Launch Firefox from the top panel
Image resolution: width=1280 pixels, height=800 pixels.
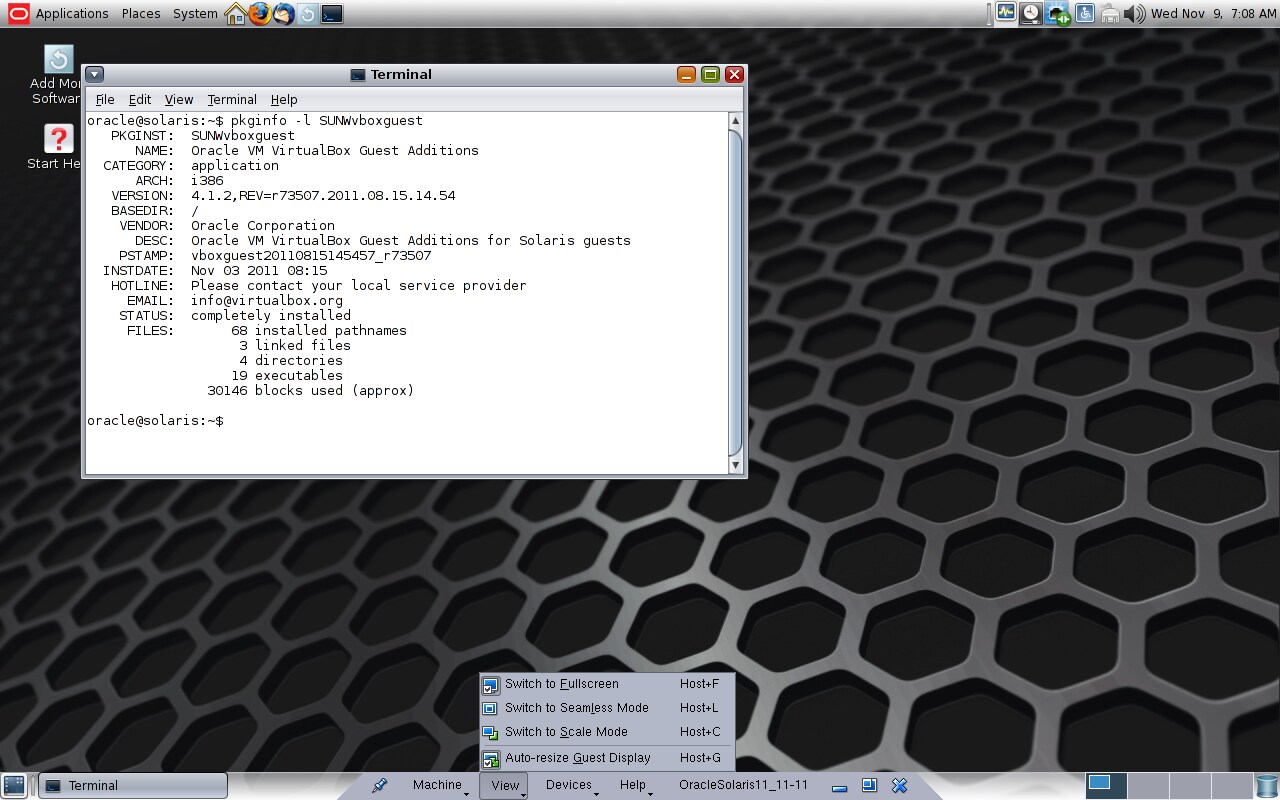point(260,14)
